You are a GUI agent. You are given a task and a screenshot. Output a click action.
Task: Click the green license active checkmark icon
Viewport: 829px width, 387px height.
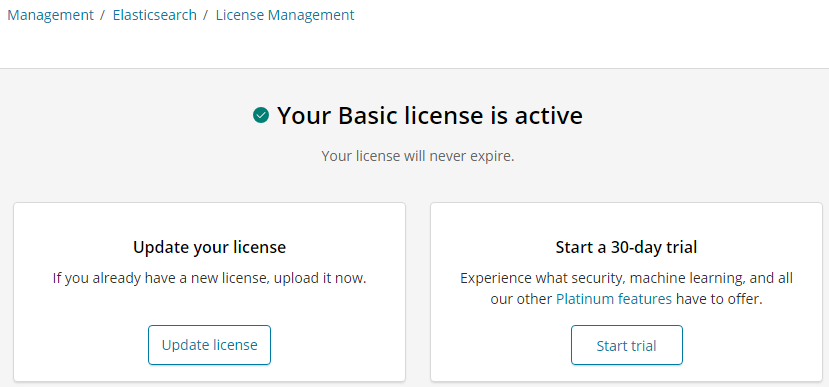[261, 115]
